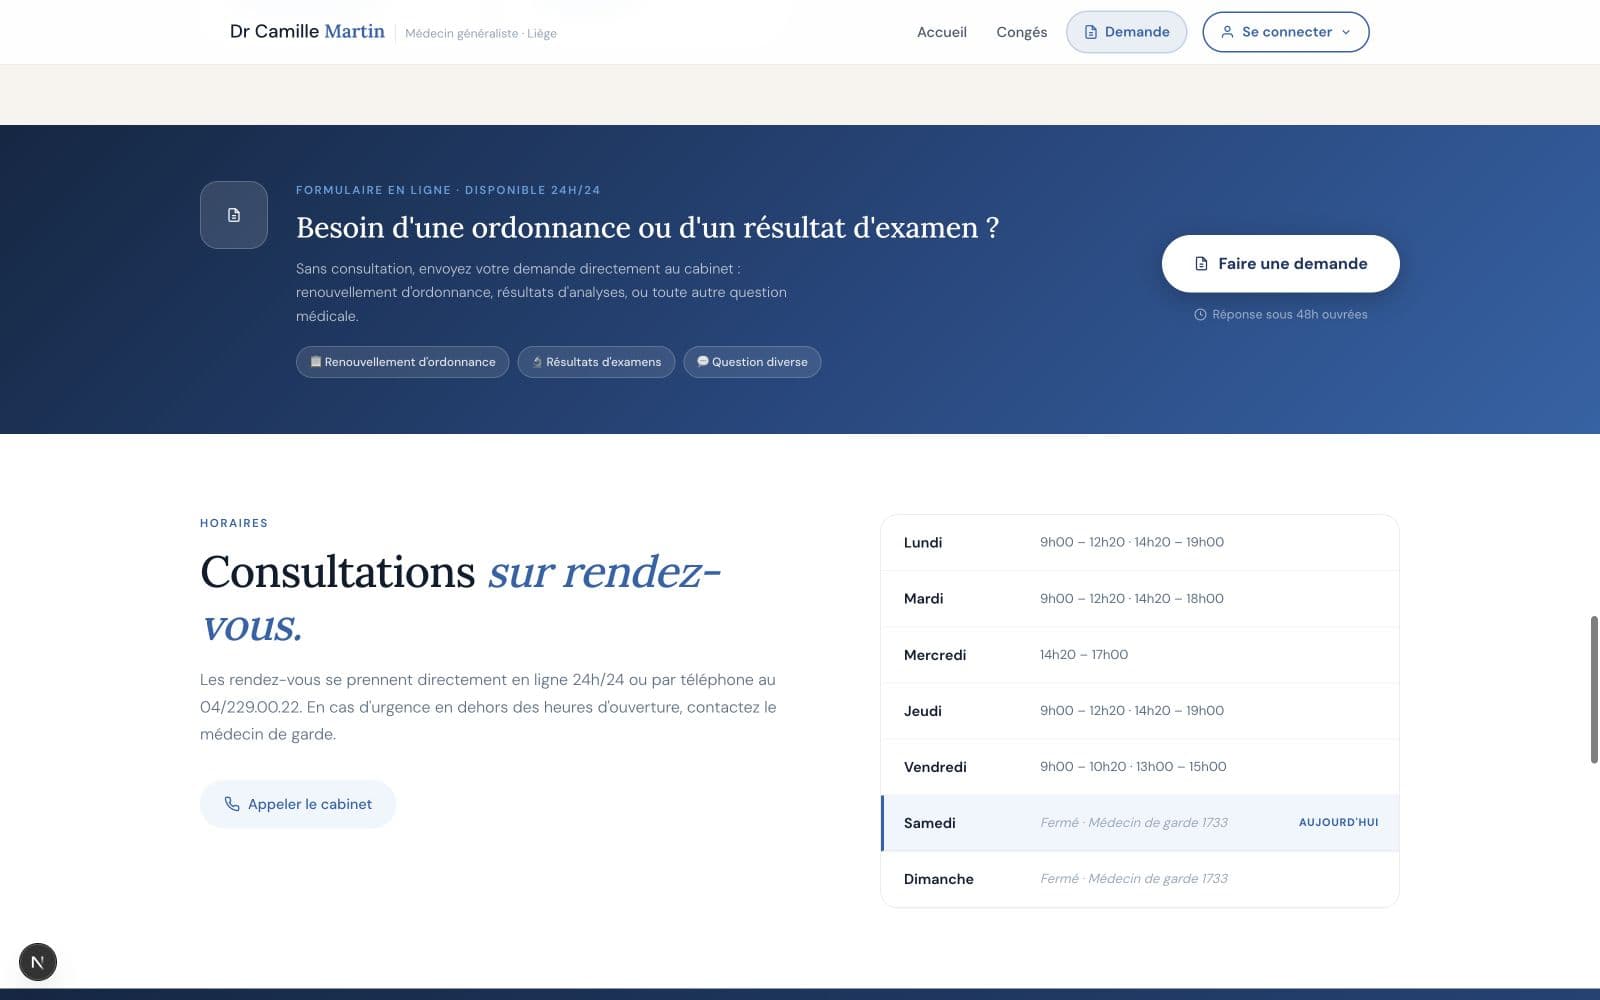Screen dimensions: 1600x1000
Task: Select the Résultats d'examens chip
Action: click(x=596, y=362)
